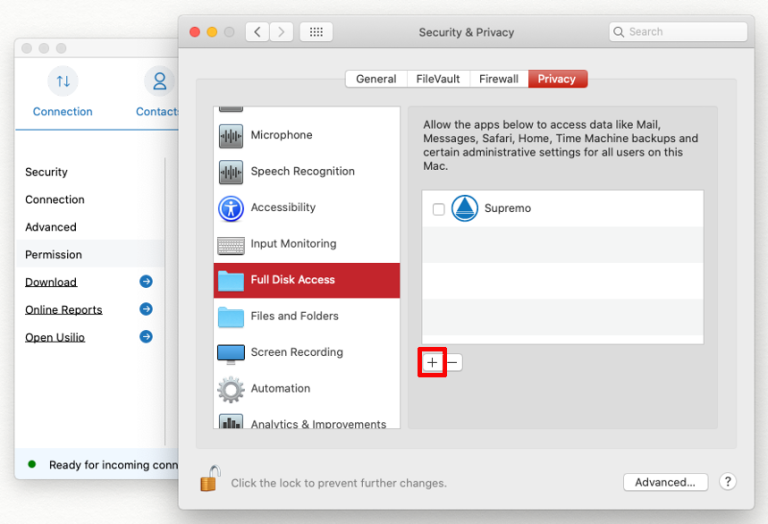
Task: Click the minus button to remove an app
Action: point(453,362)
